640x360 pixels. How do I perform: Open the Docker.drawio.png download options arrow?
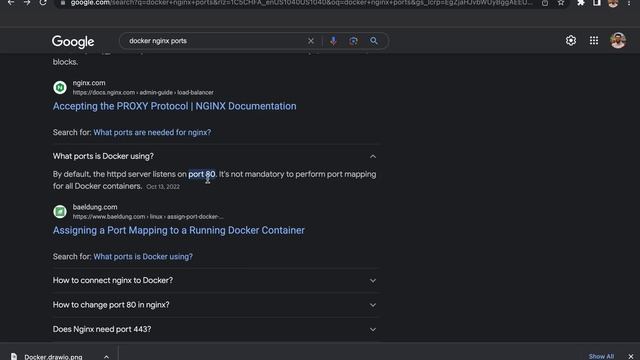coord(106,356)
